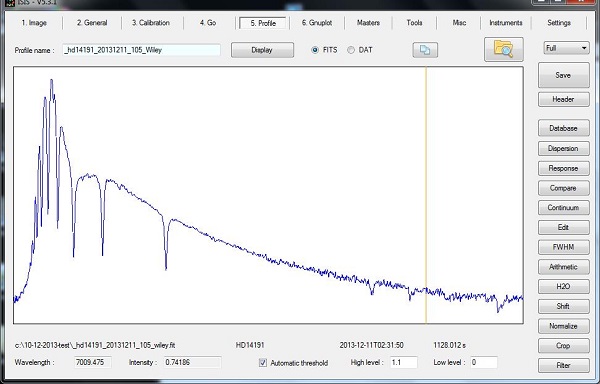This screenshot has height=384, width=600.
Task: Click the Continuum button
Action: [563, 208]
